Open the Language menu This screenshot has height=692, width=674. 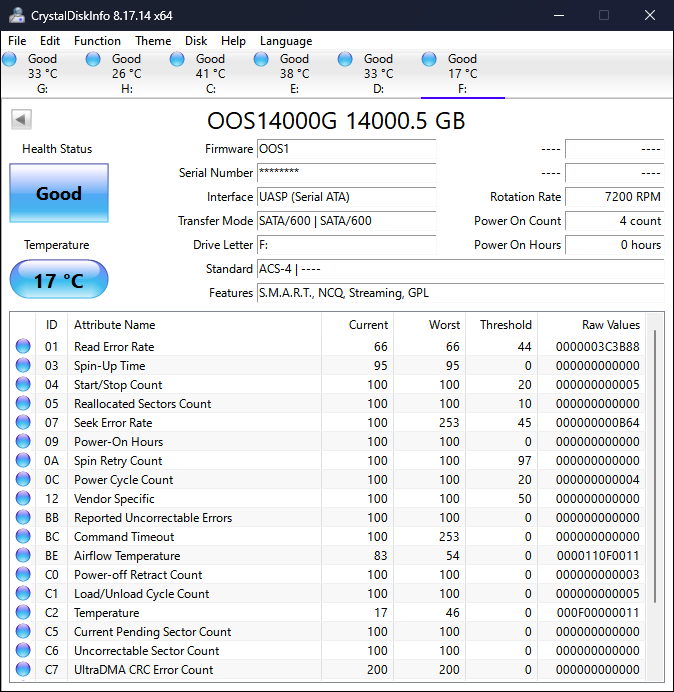click(286, 41)
